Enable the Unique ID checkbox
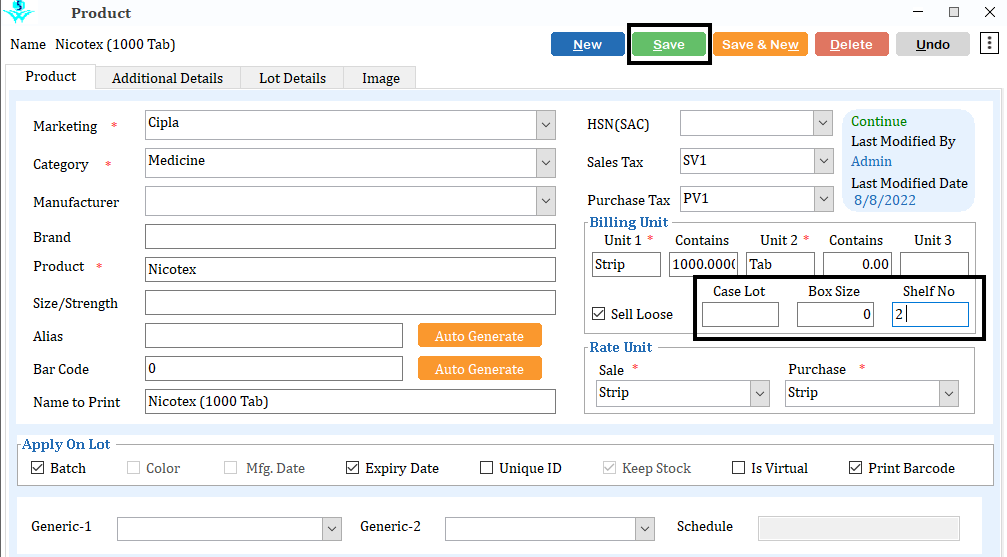This screenshot has width=1007, height=557. [x=487, y=468]
